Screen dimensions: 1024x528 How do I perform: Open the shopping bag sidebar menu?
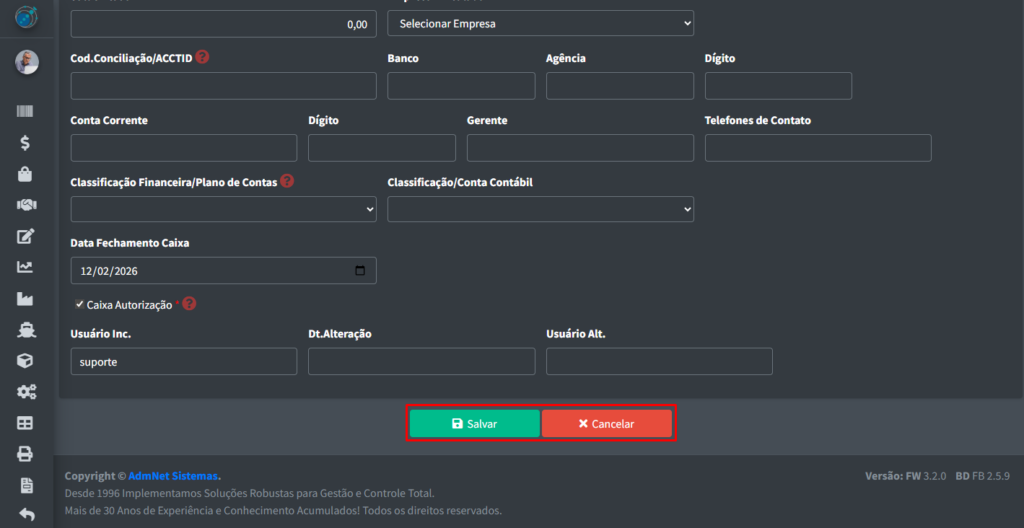tap(25, 174)
